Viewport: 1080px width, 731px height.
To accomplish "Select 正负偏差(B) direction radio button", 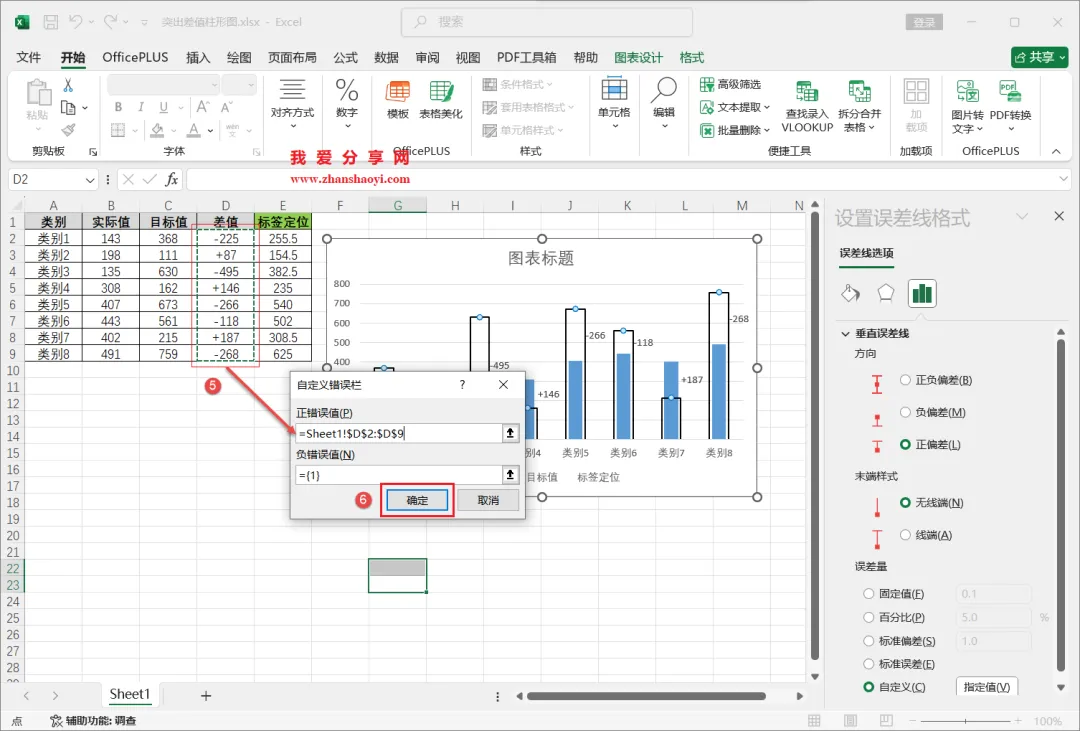I will 906,380.
